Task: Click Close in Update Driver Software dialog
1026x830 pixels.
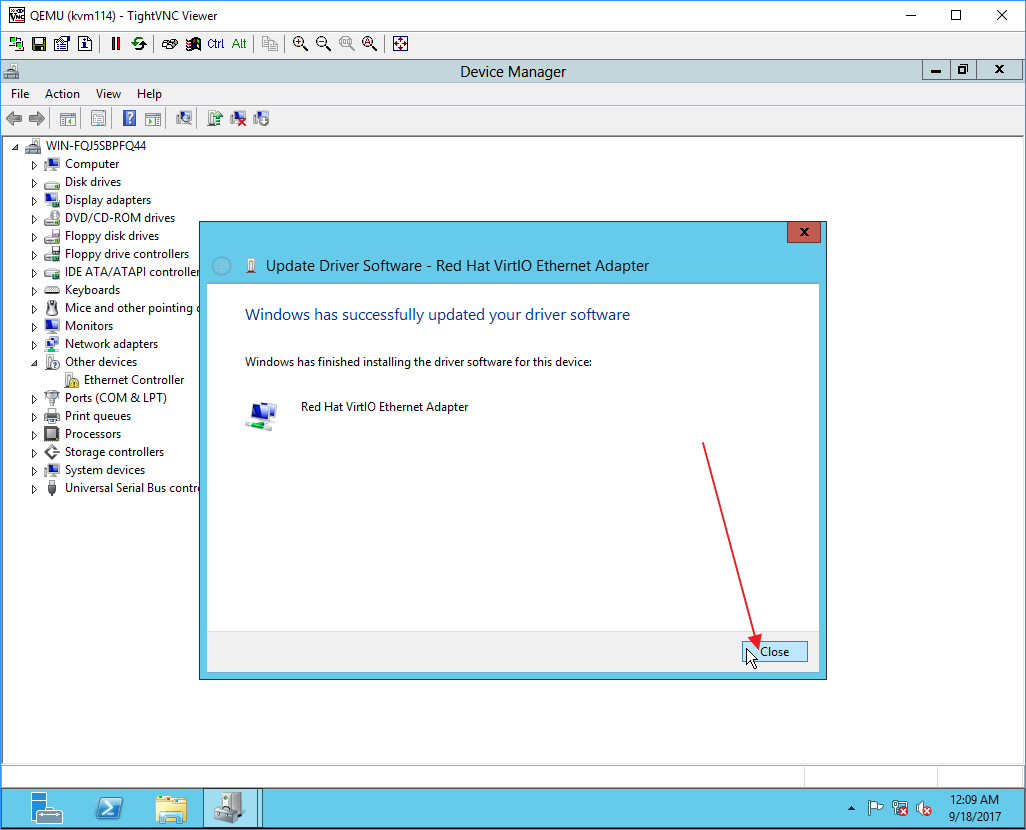Action: [775, 652]
